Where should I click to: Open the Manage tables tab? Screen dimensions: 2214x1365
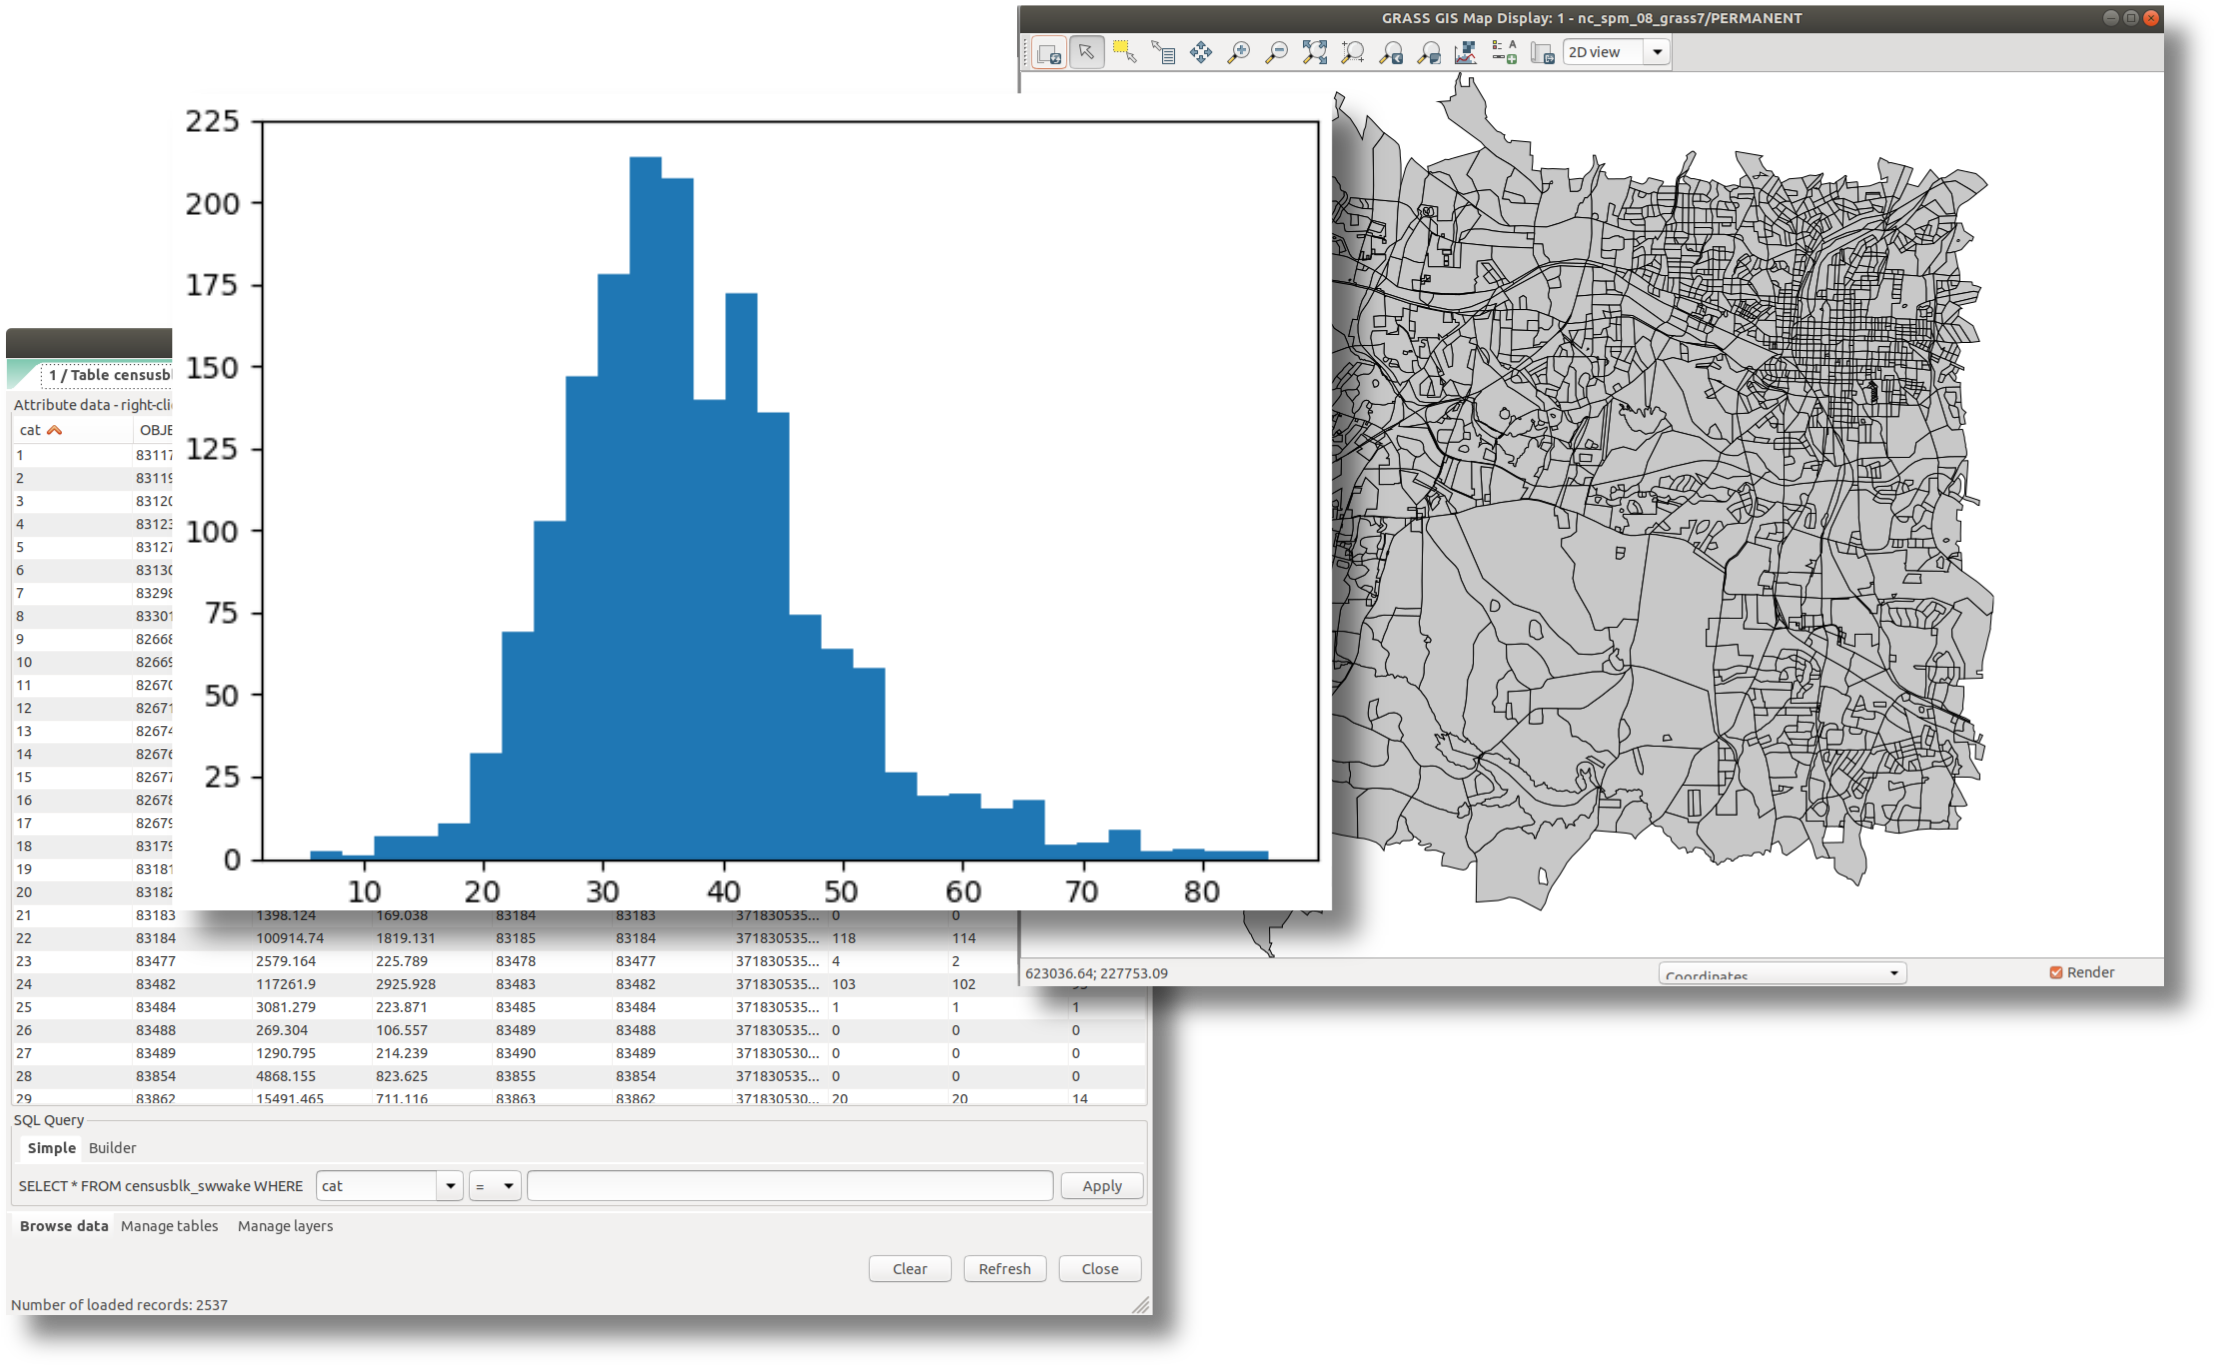pos(169,1226)
